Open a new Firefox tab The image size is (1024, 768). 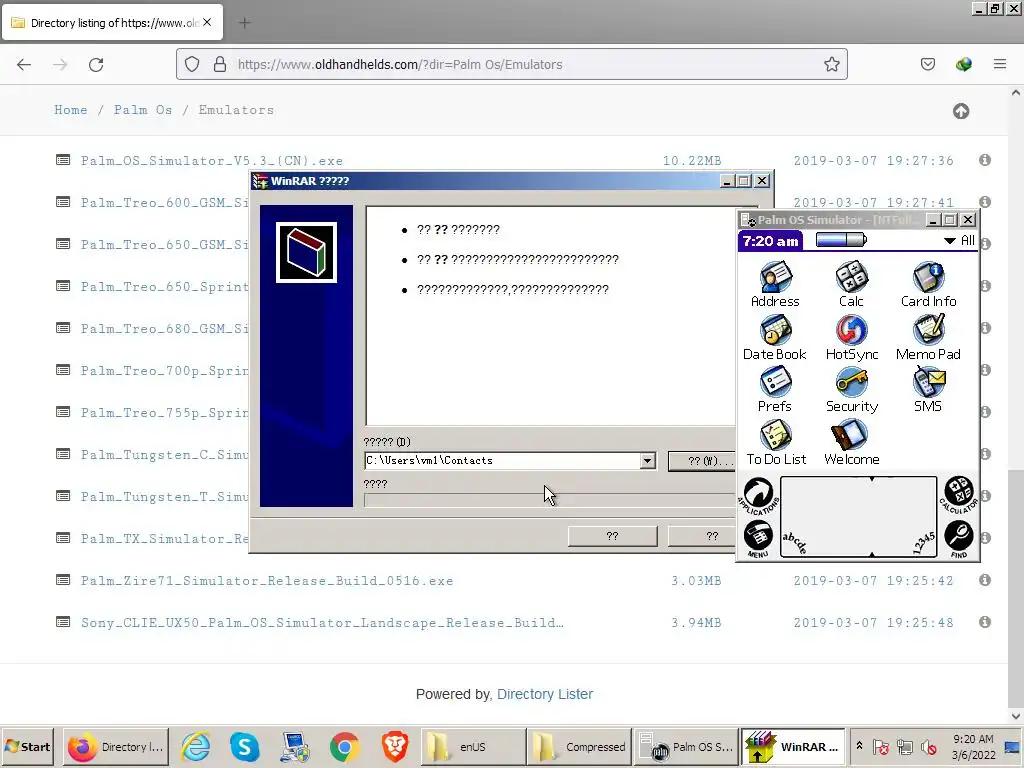[244, 23]
